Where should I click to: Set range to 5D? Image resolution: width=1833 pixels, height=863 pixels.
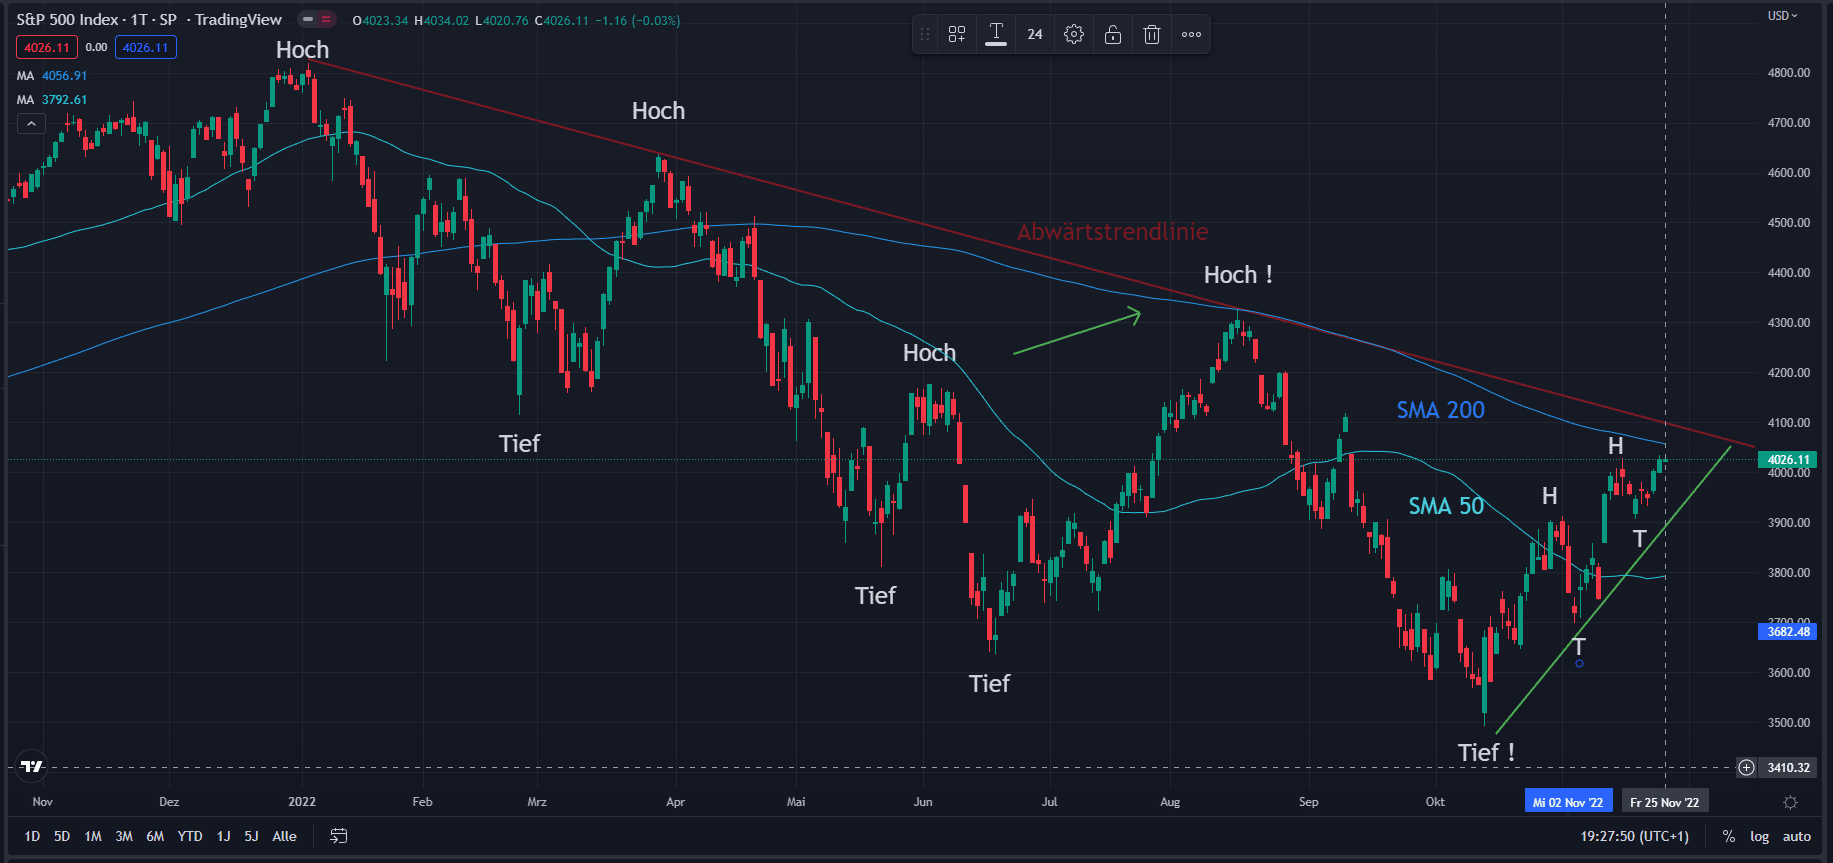[62, 837]
